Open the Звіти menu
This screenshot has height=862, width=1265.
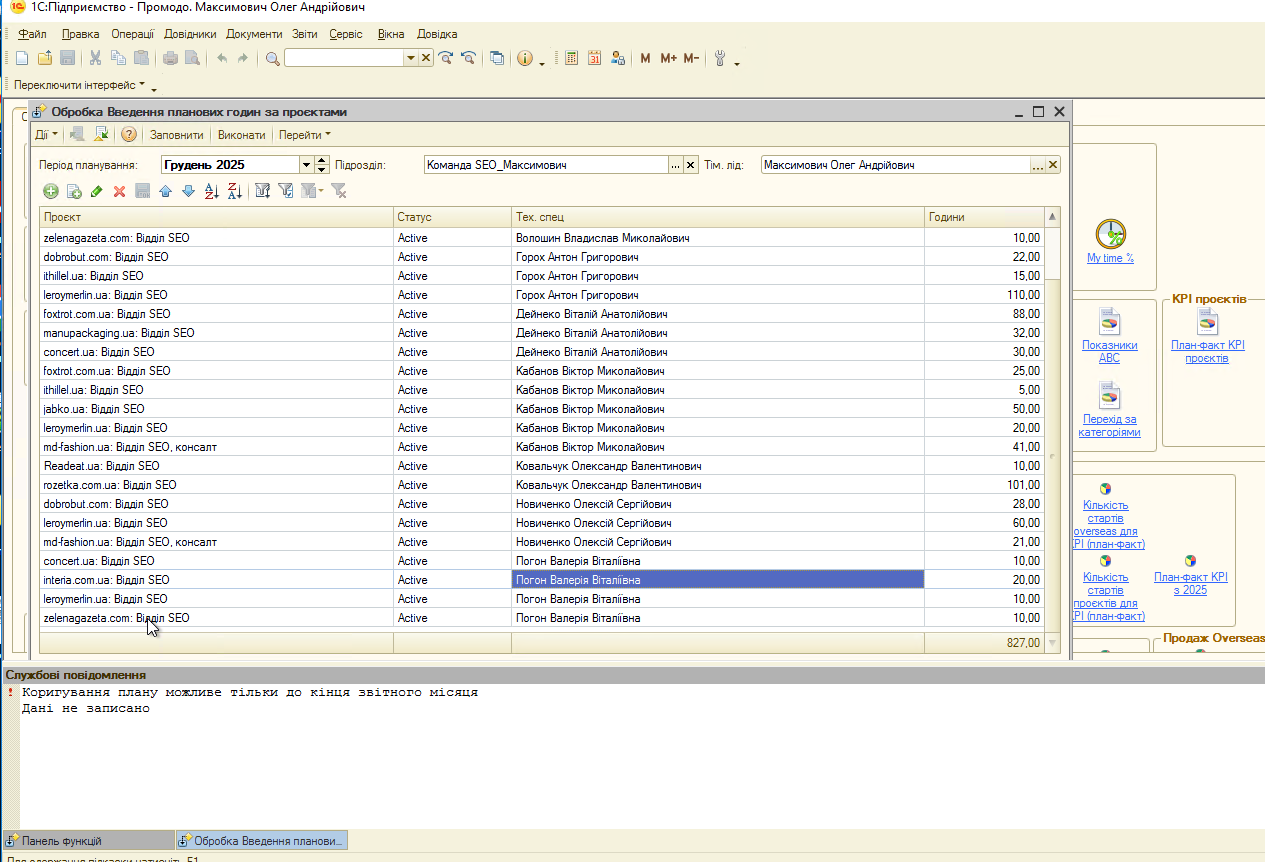point(304,34)
